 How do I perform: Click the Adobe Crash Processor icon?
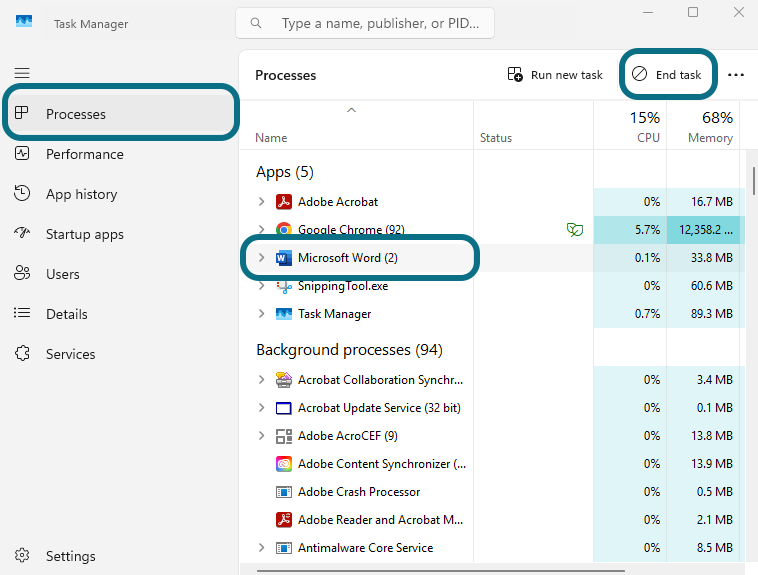[284, 492]
